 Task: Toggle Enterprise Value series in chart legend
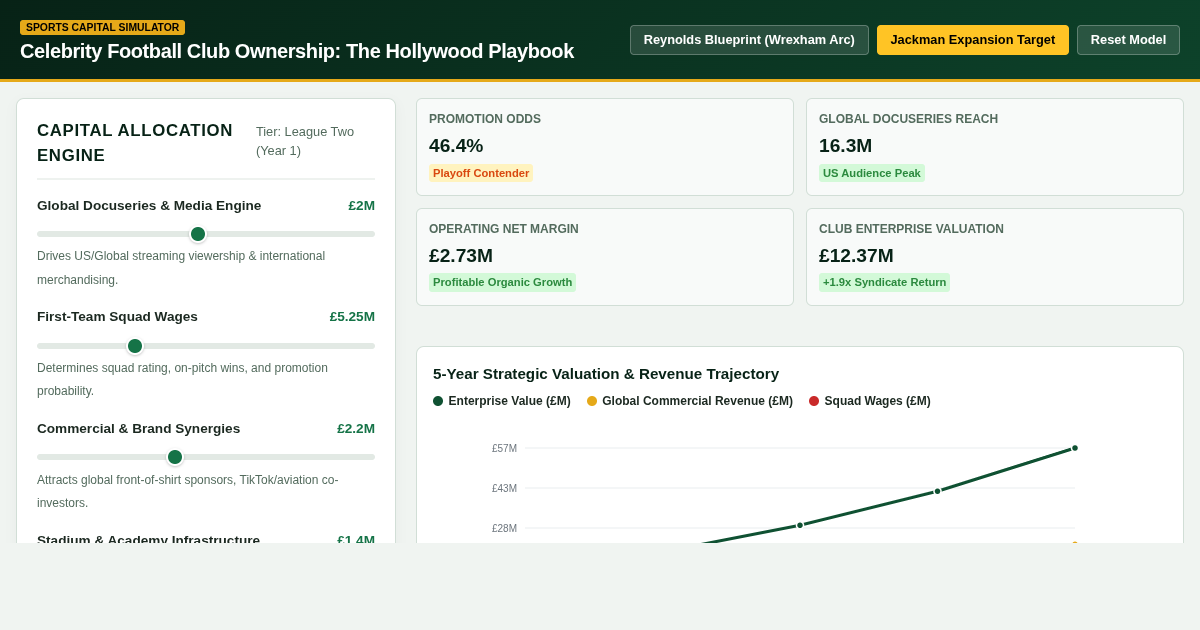pyautogui.click(x=502, y=401)
